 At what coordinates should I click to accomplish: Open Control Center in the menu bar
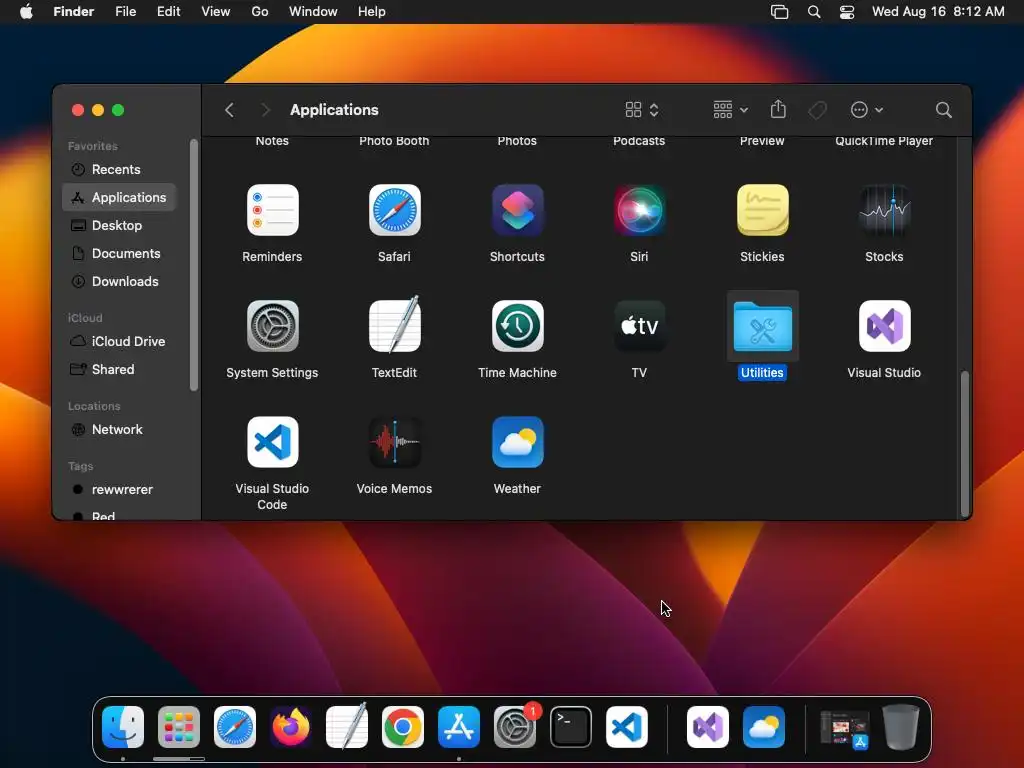(847, 12)
